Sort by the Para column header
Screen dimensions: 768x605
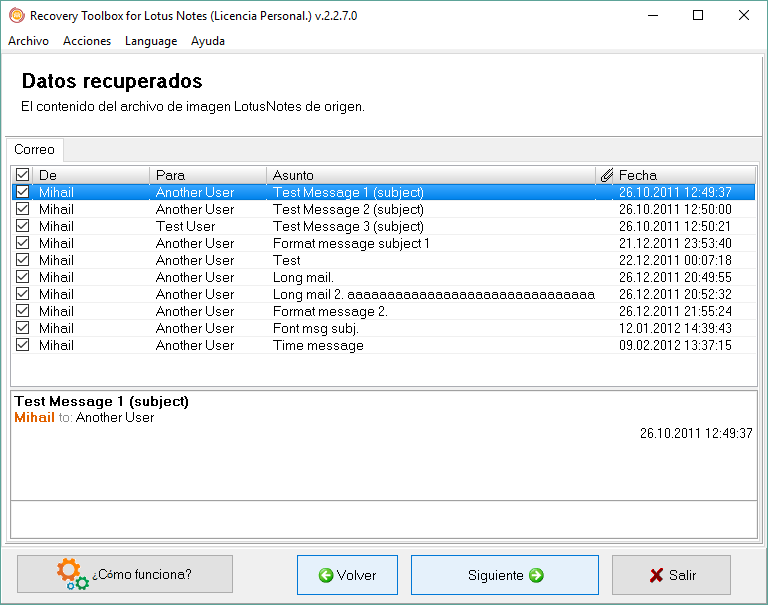coord(208,175)
